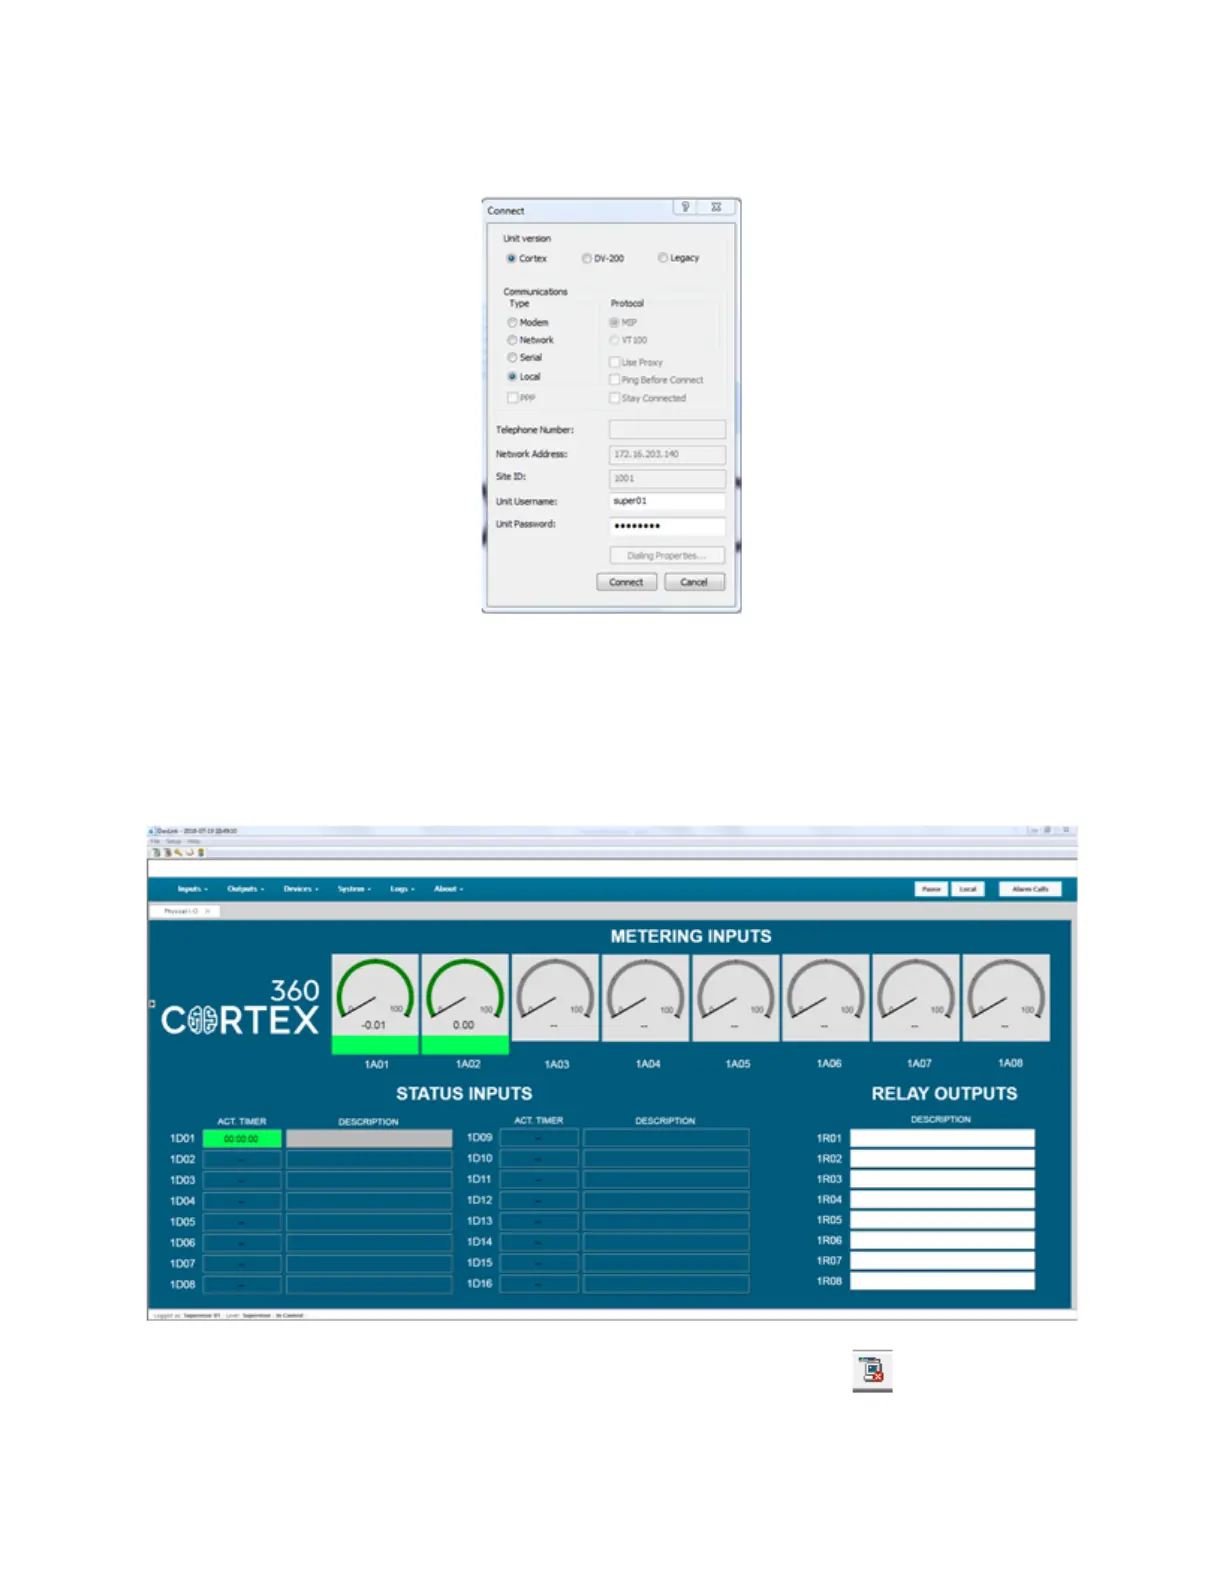Viewport: 1224px width, 1584px height.
Task: Click the Alarm Calls button
Action: tap(1030, 888)
